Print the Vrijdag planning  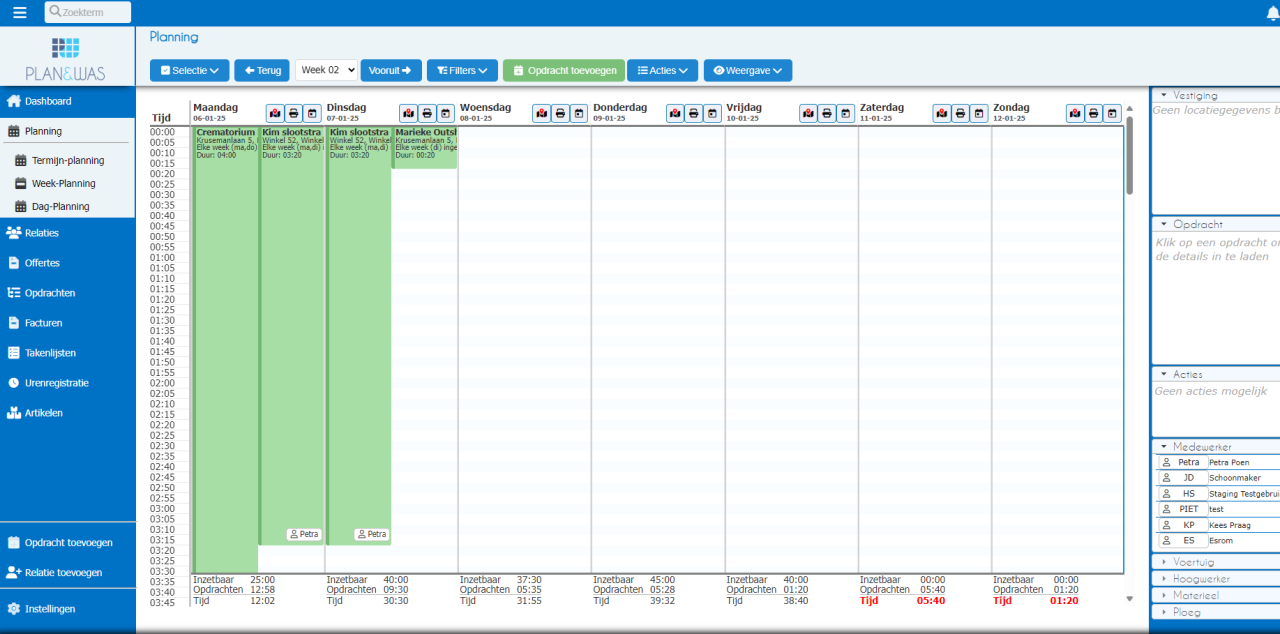coord(827,113)
